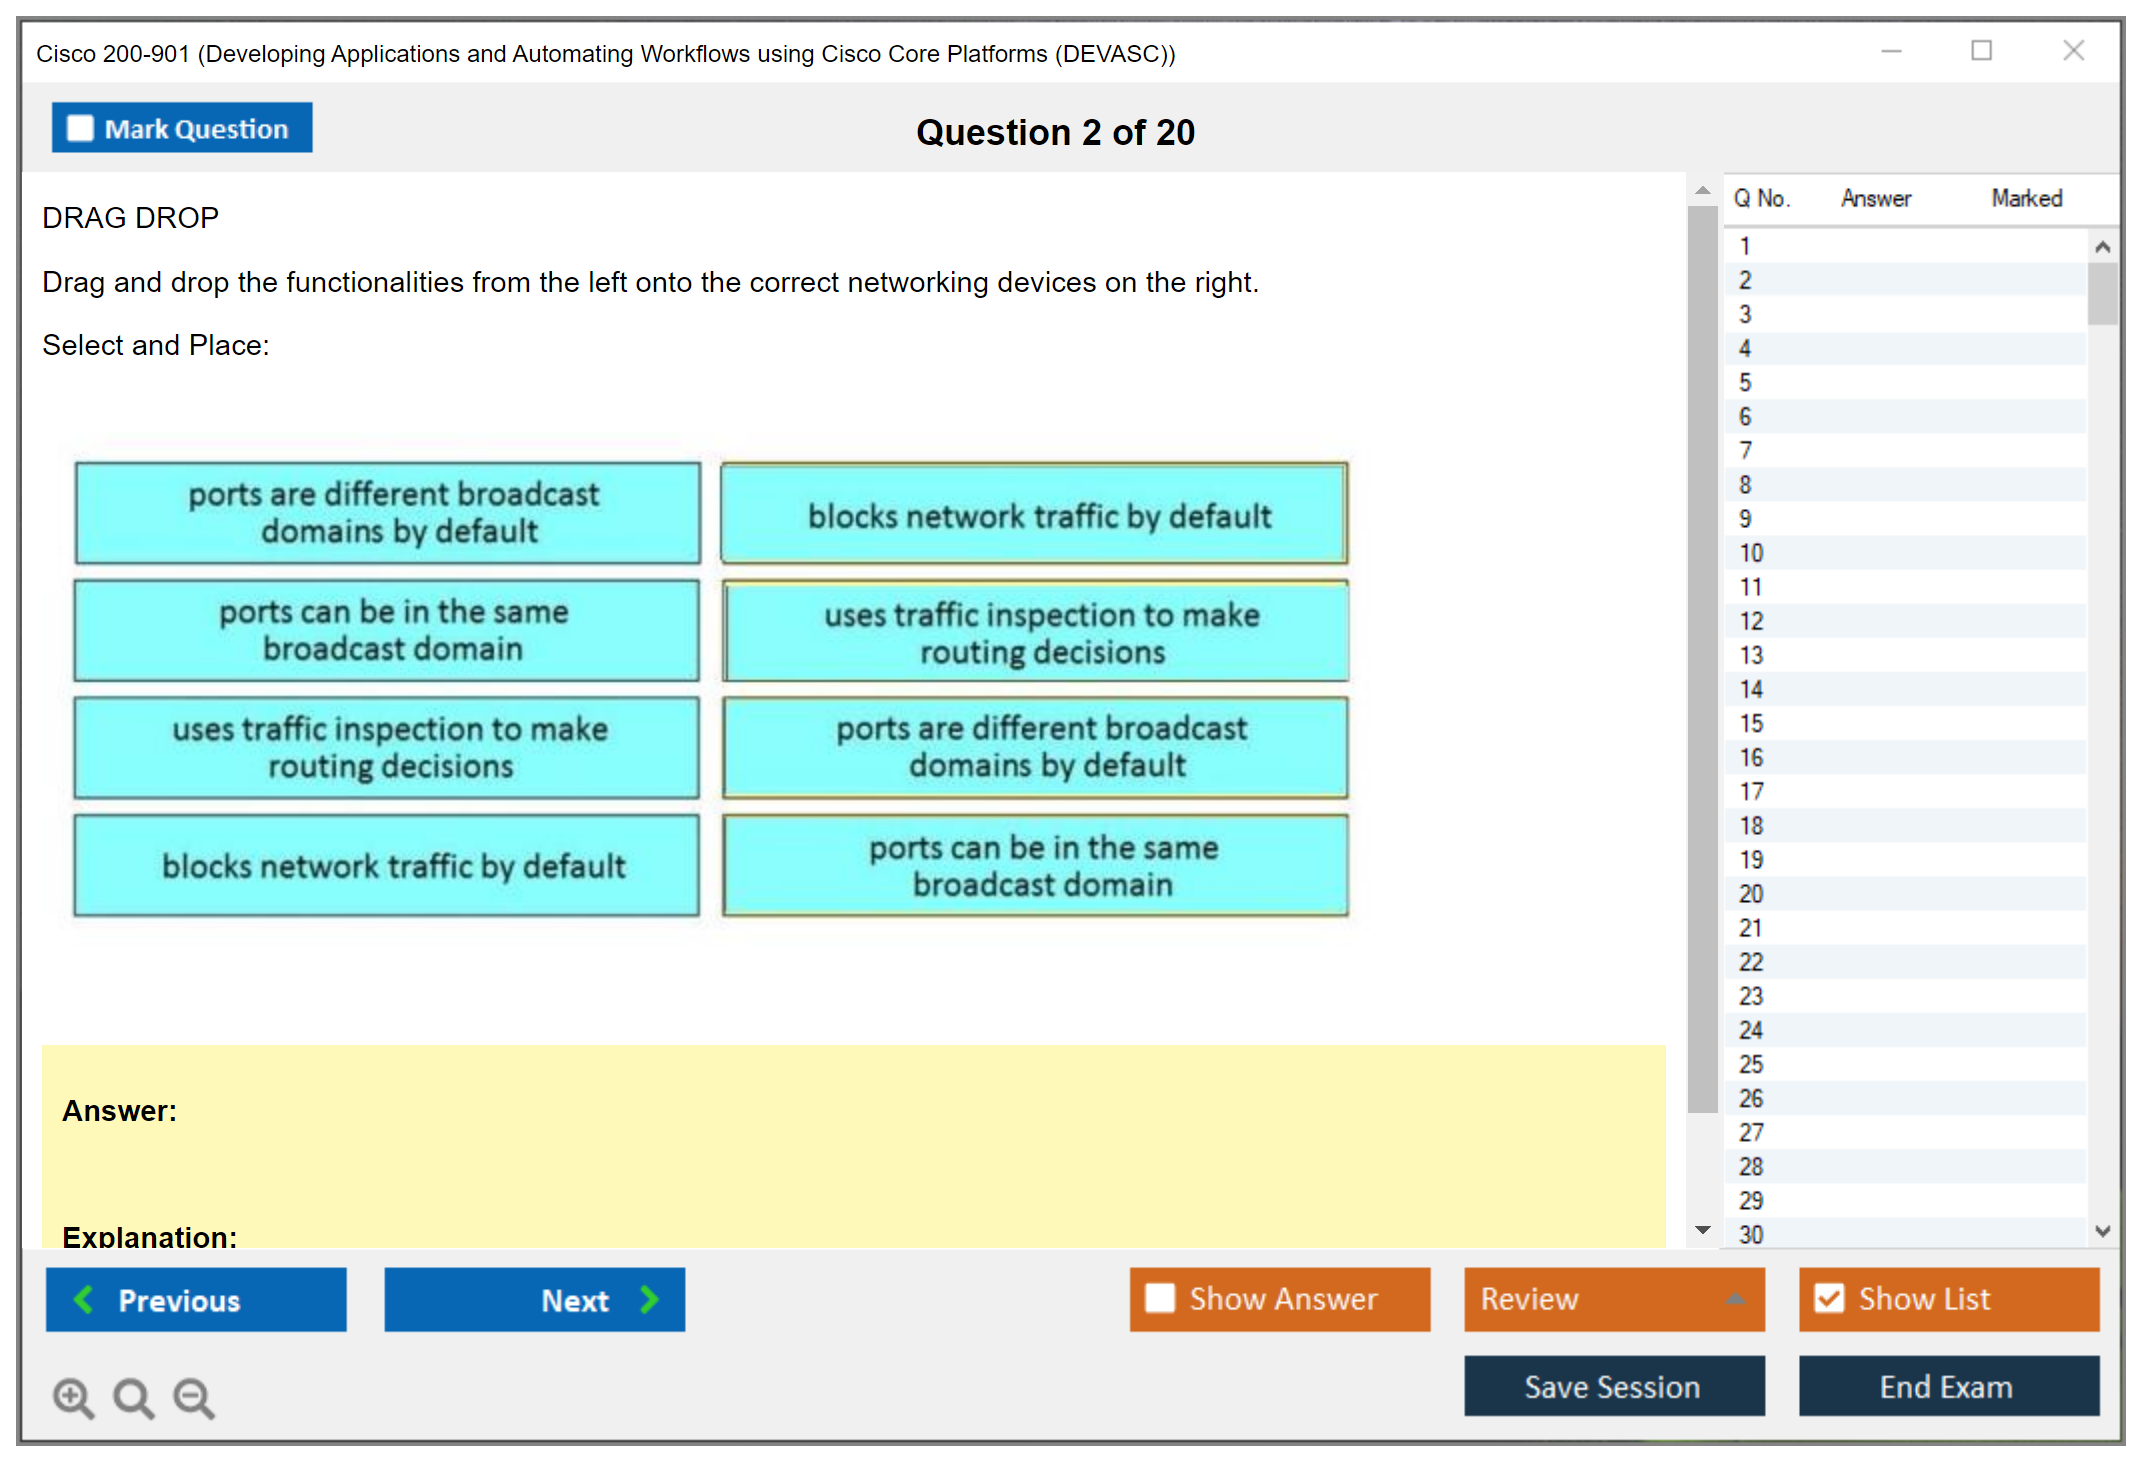This screenshot has width=2150, height=1470.
Task: Click the question pane vertical scrollbar
Action: 1702,660
